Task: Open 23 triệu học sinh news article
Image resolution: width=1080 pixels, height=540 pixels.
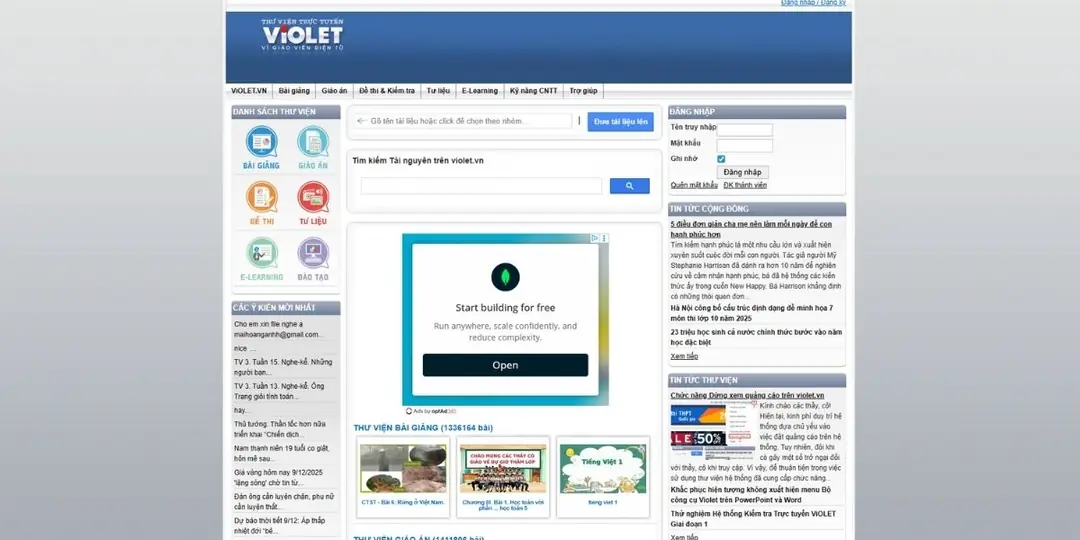Action: pos(756,337)
